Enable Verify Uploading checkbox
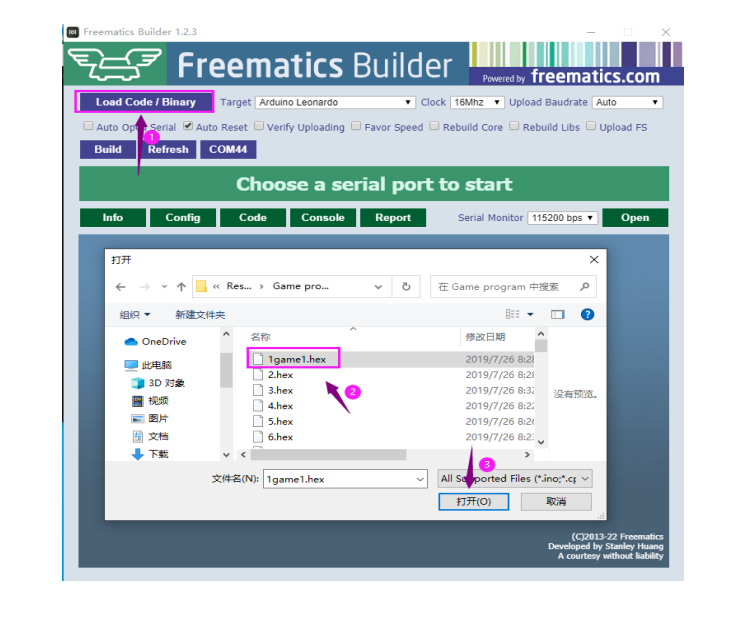The image size is (731, 622). [259, 126]
